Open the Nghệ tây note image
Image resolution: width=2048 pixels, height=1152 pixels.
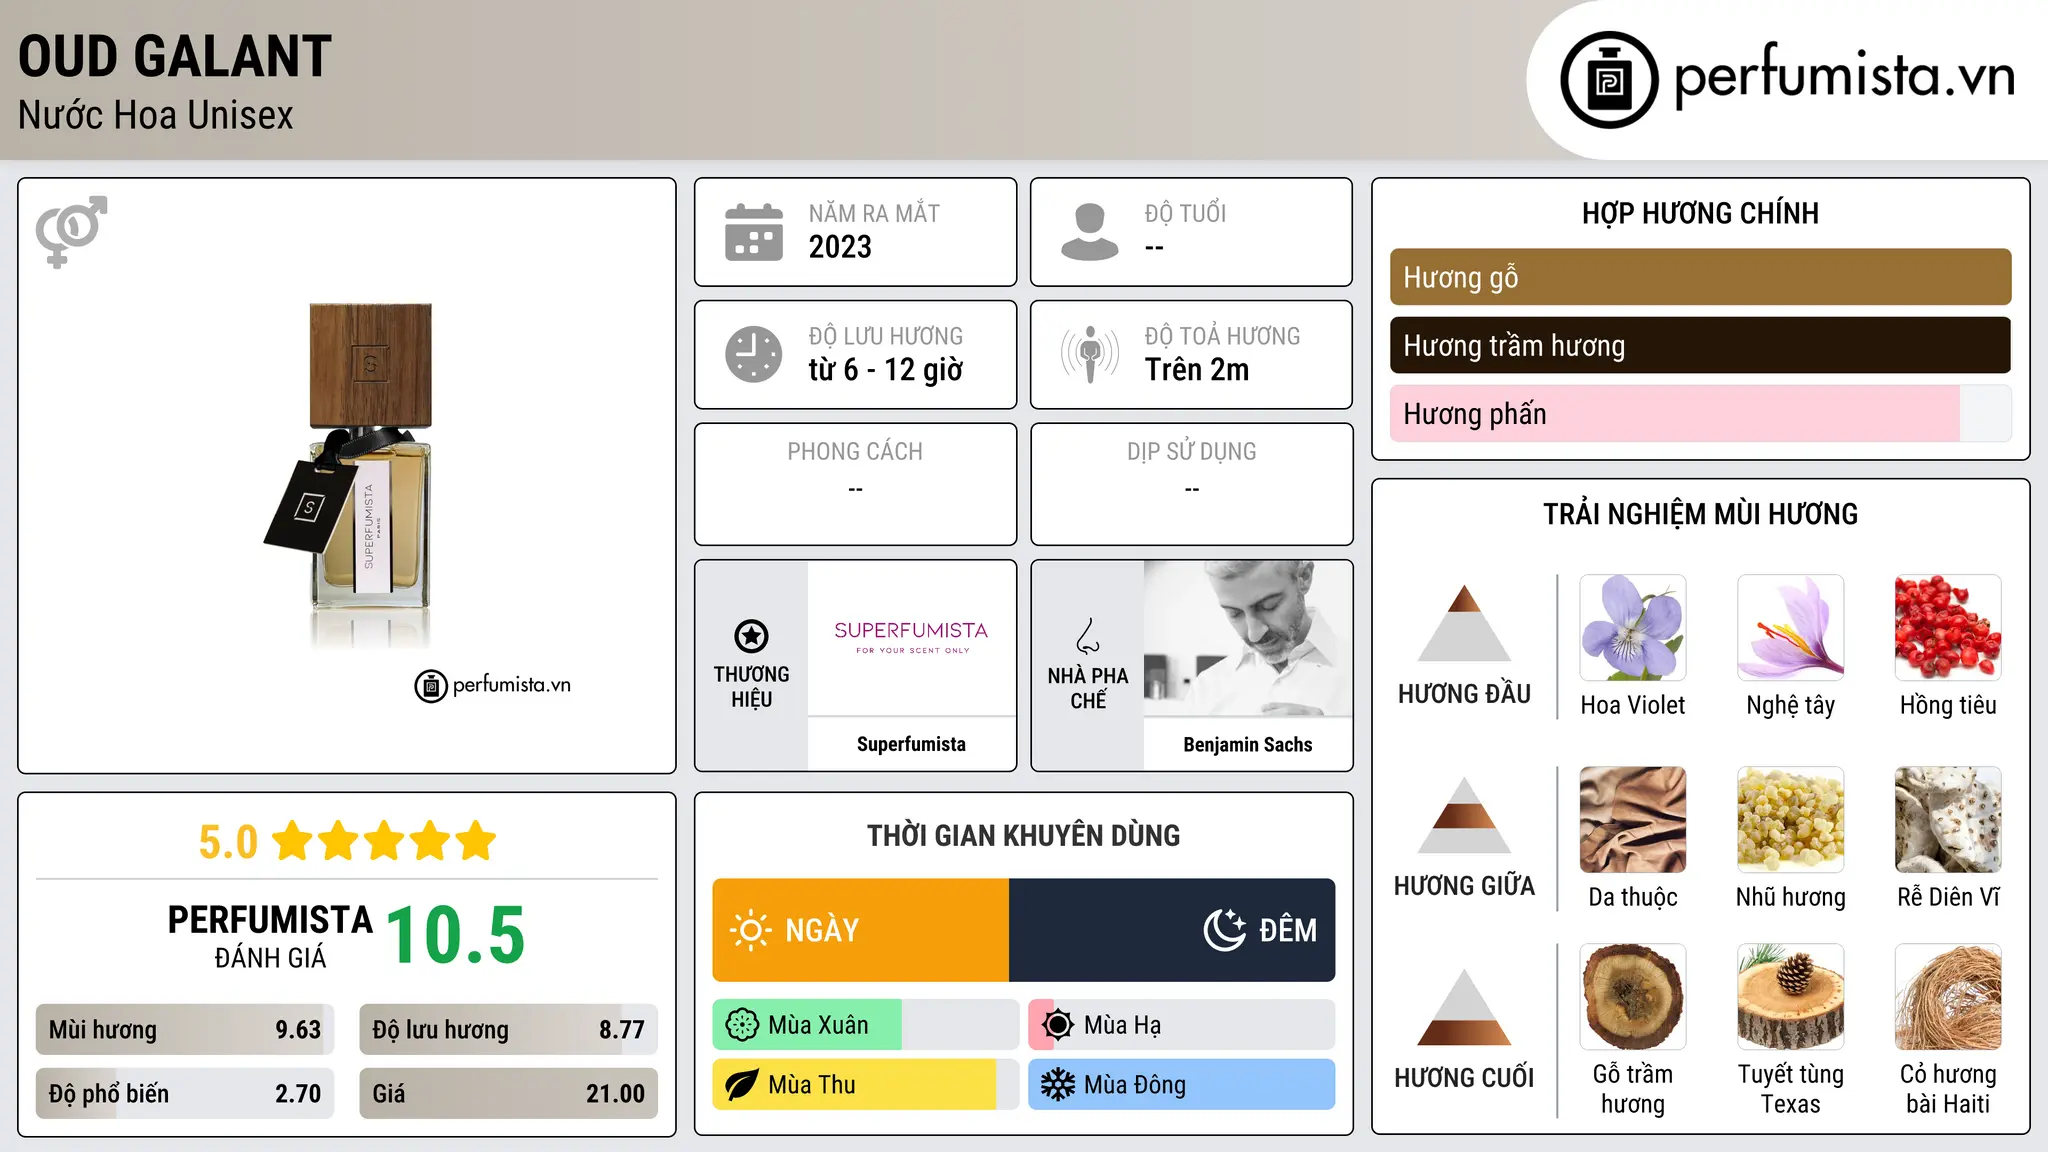(1790, 628)
